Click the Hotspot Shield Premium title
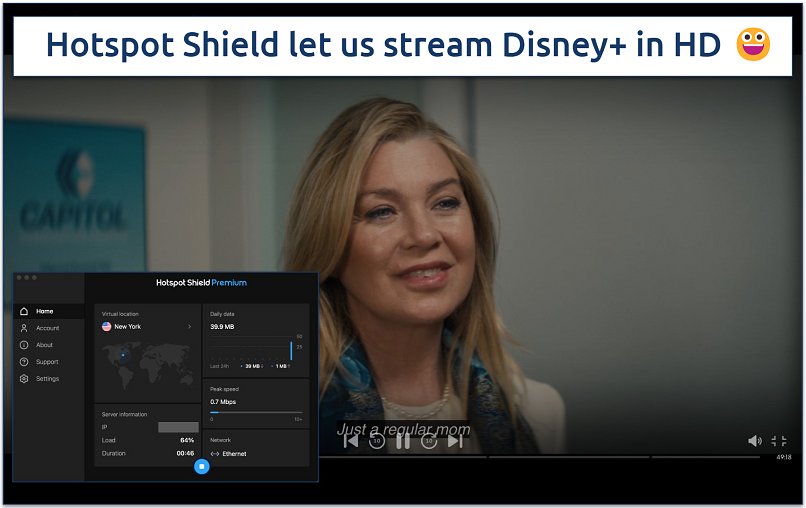Viewport: 806px width, 508px height. pyautogui.click(x=202, y=283)
